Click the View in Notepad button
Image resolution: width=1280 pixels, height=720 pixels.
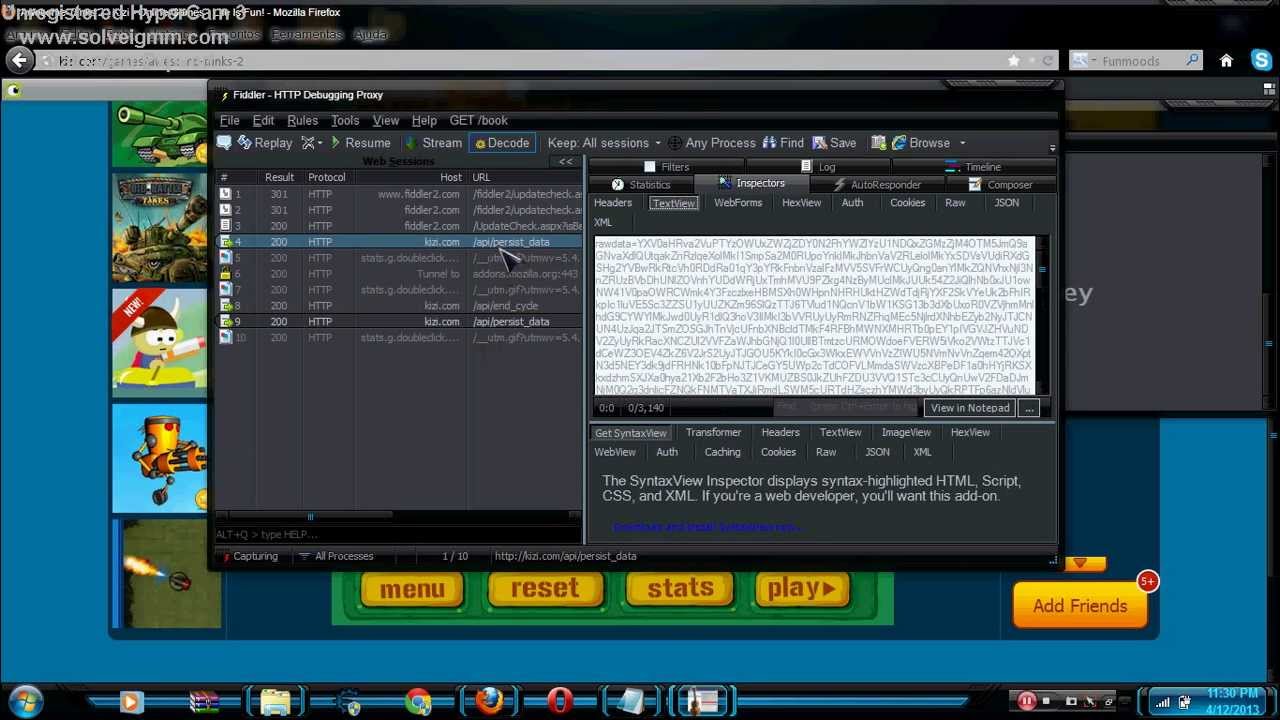click(x=970, y=408)
